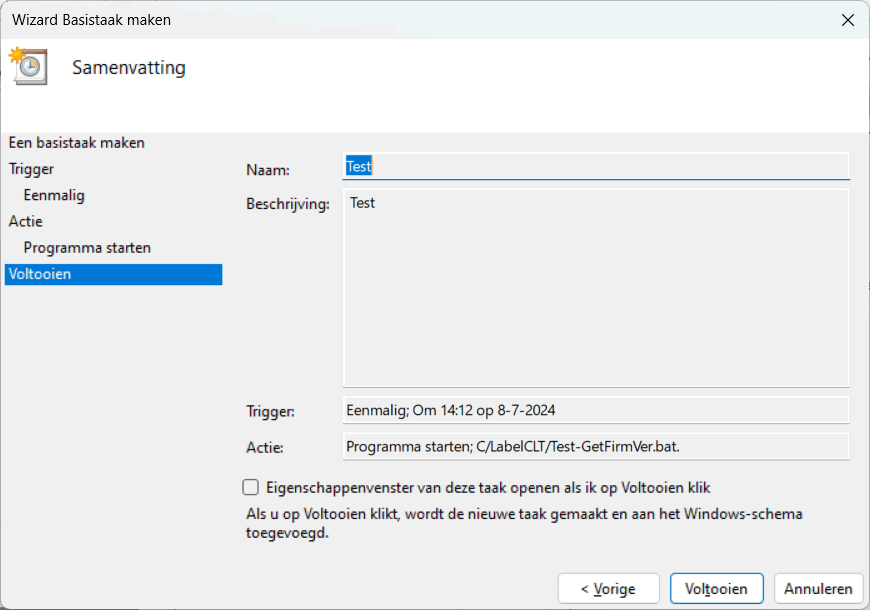Select the Eenmalig sub-step

(54, 195)
